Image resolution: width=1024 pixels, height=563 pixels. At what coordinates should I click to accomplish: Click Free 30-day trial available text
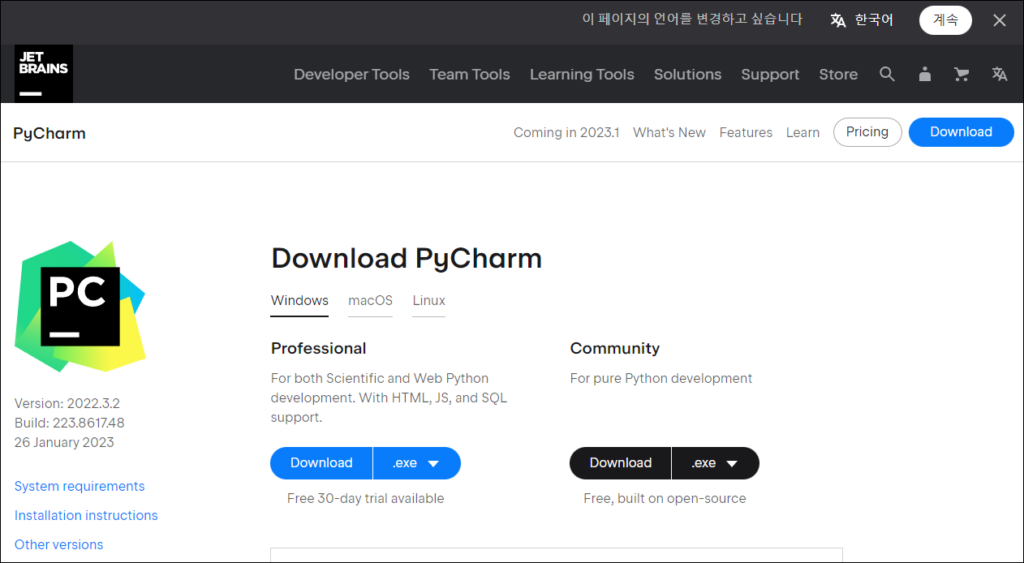pos(366,498)
